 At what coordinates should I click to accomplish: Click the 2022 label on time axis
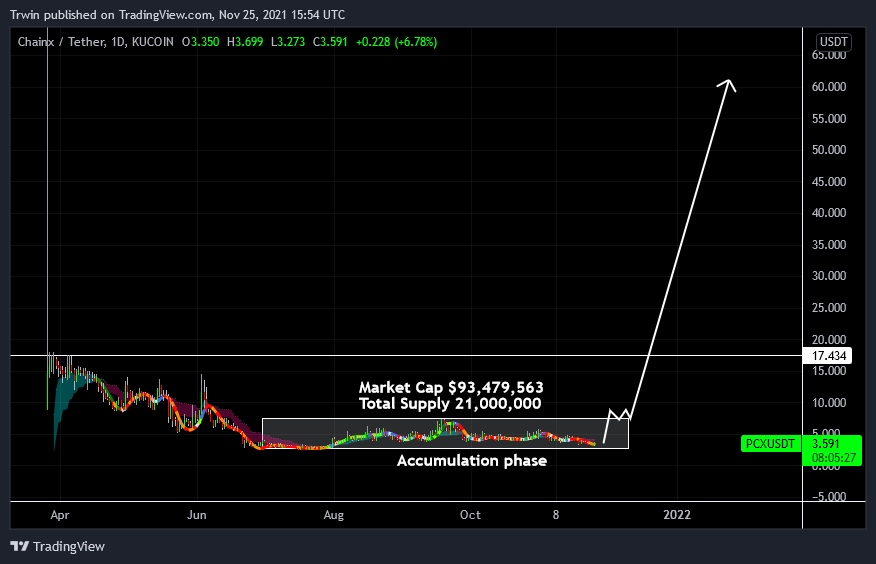coord(677,515)
